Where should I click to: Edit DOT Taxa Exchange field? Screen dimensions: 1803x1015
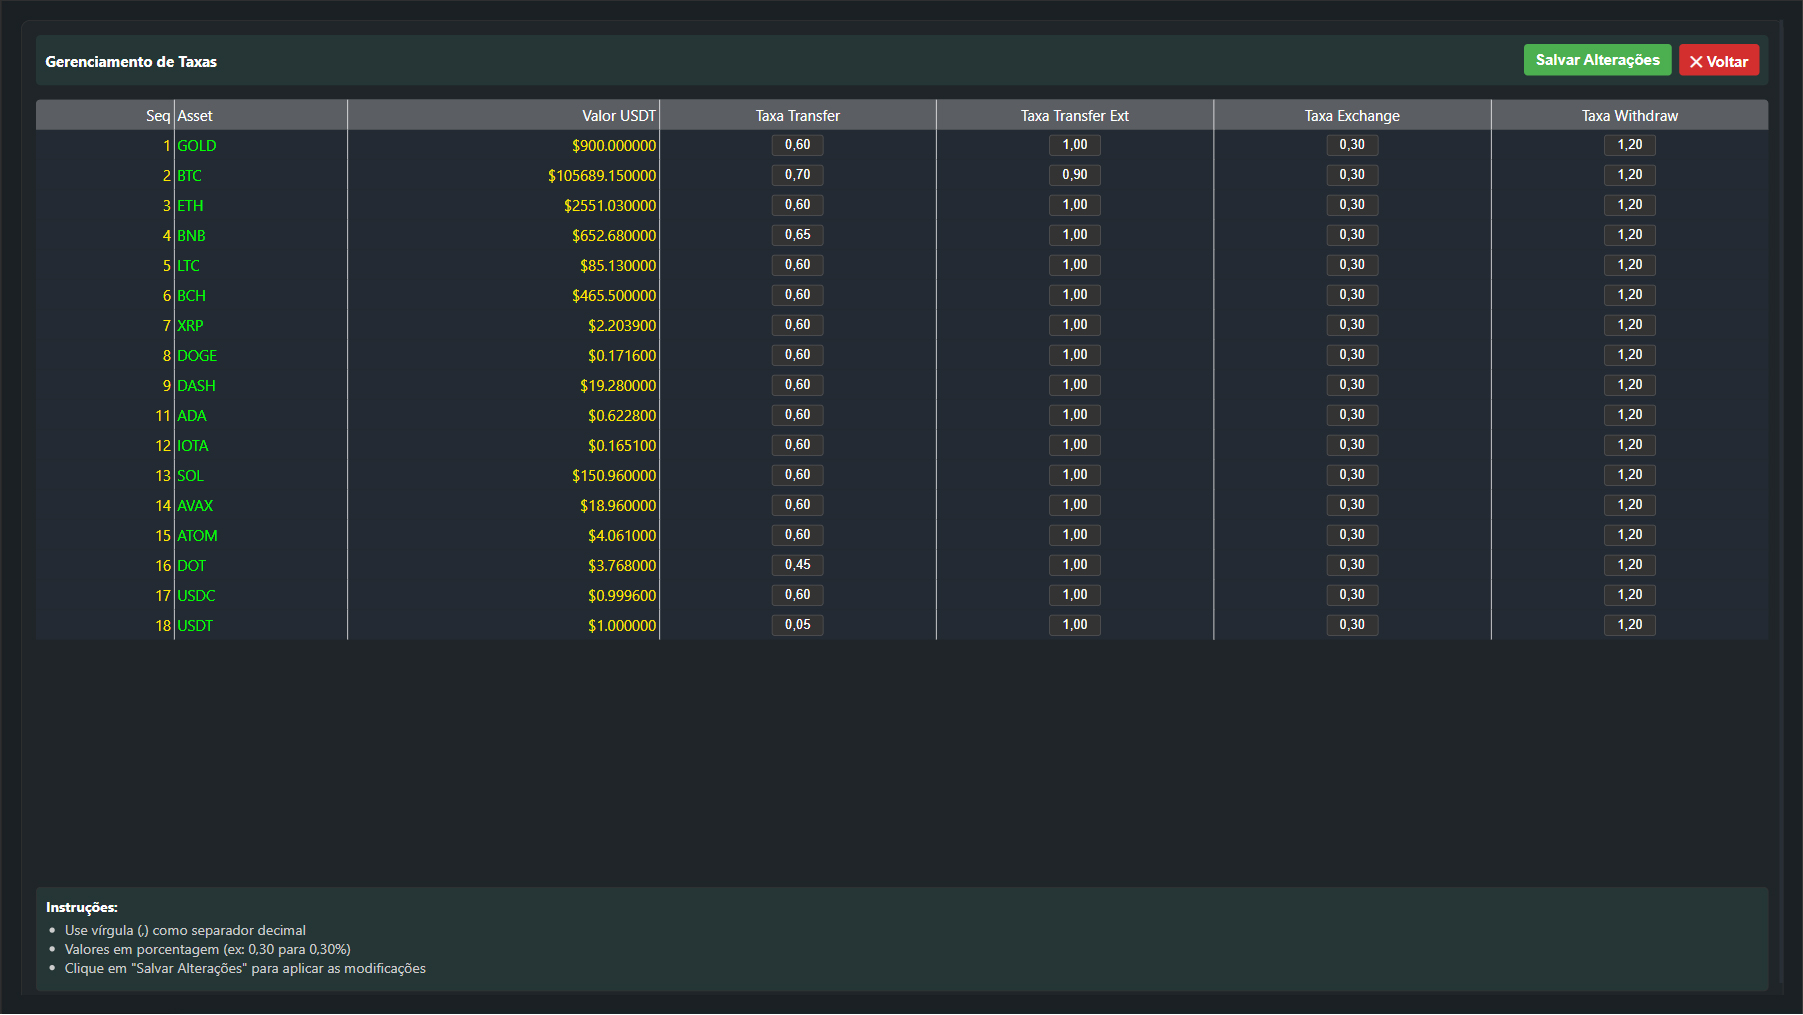pos(1352,565)
